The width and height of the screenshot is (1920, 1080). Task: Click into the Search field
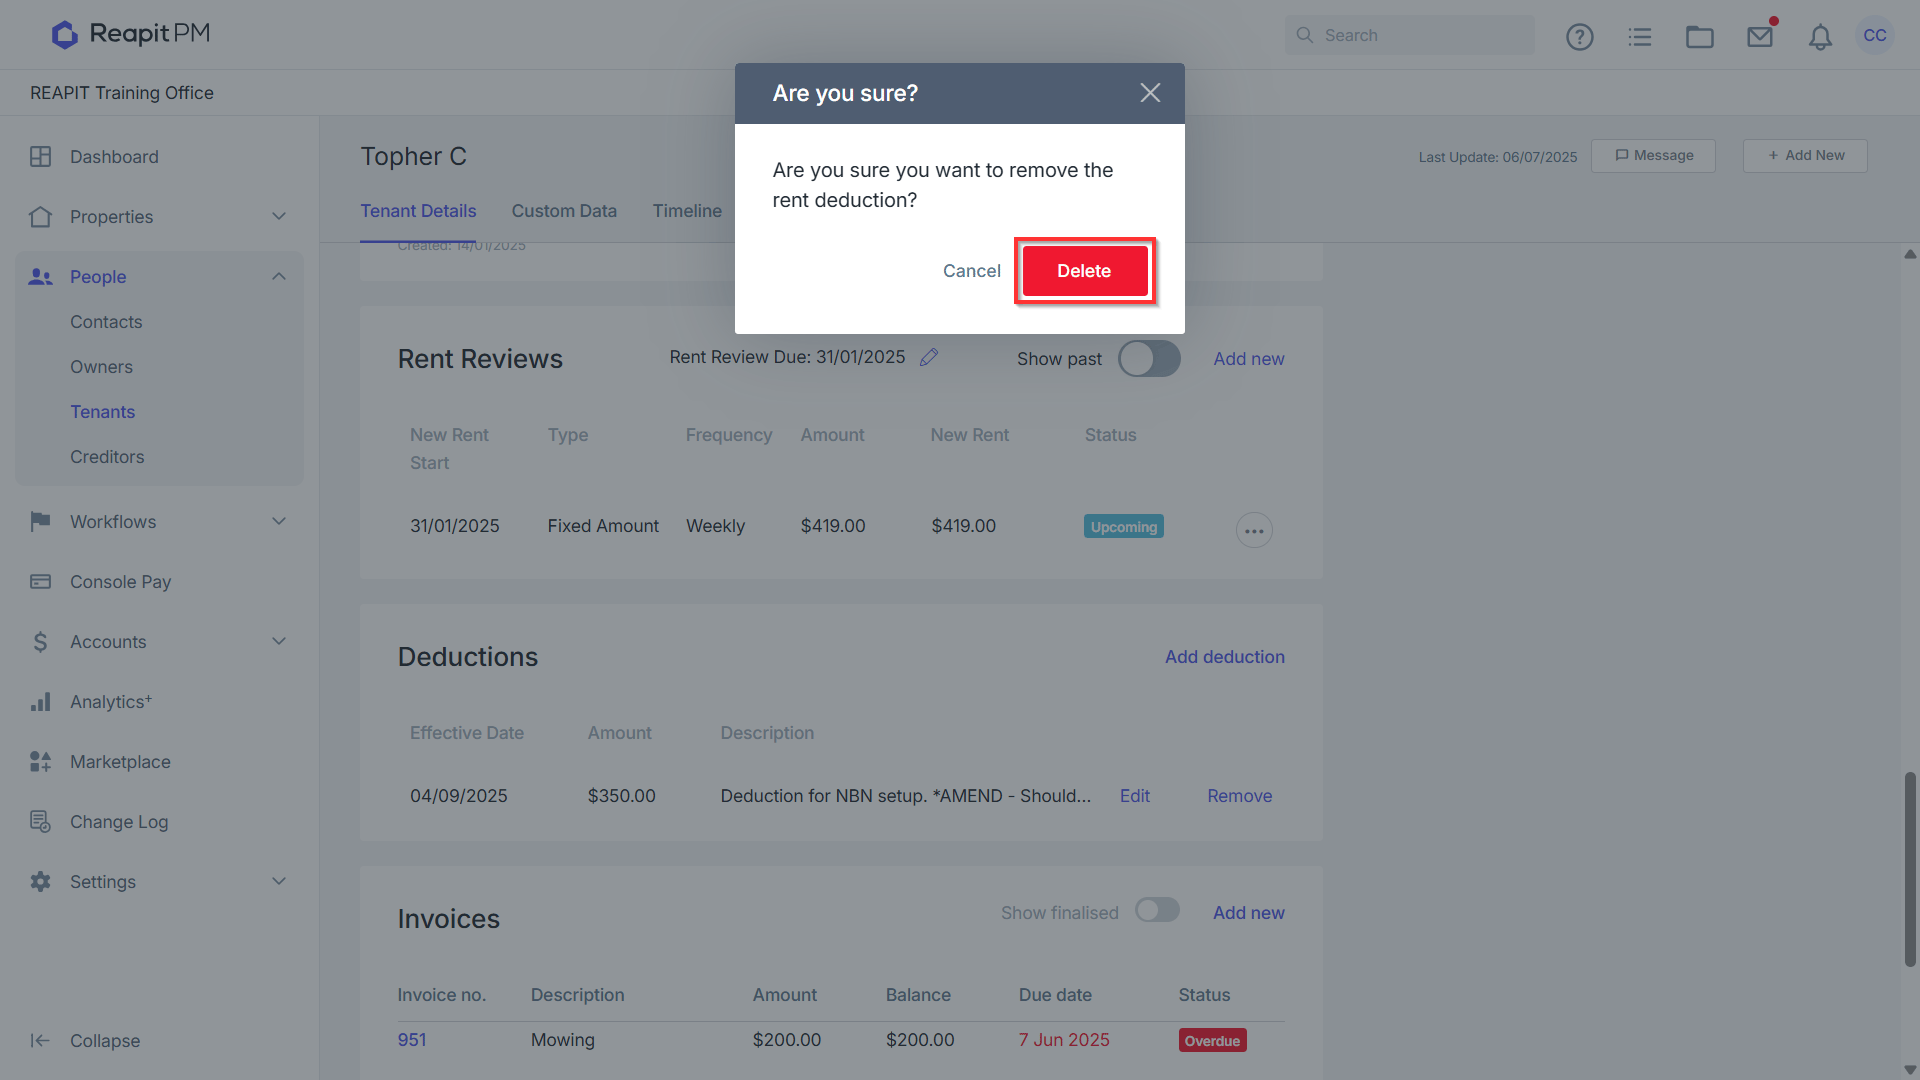click(1410, 35)
